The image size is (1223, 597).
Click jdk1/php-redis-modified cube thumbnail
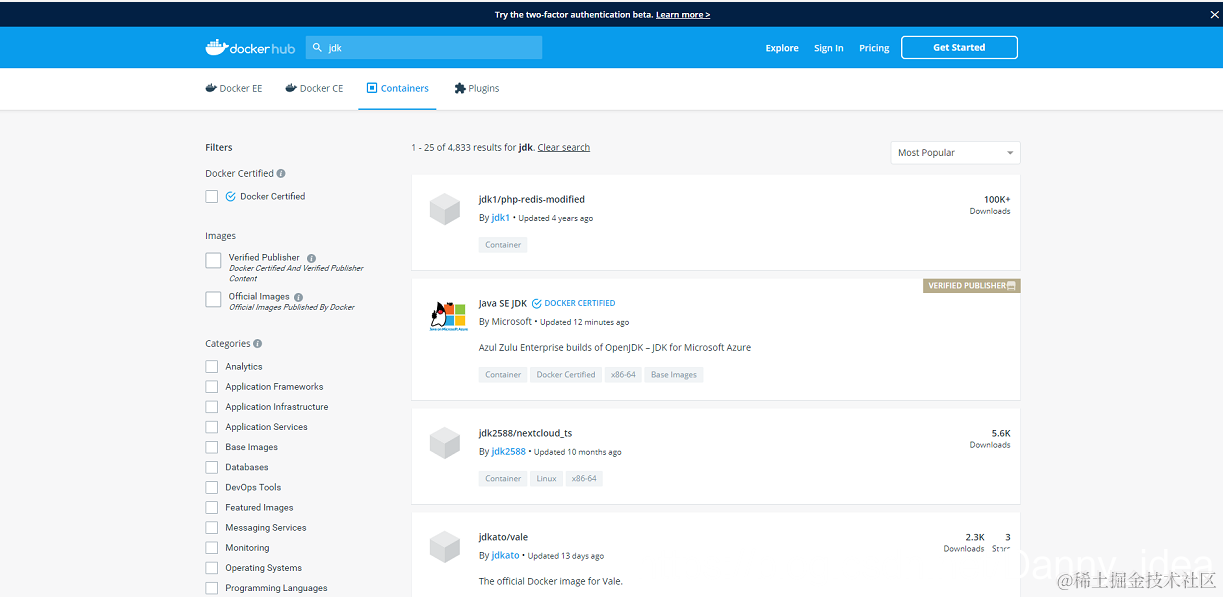pos(445,209)
